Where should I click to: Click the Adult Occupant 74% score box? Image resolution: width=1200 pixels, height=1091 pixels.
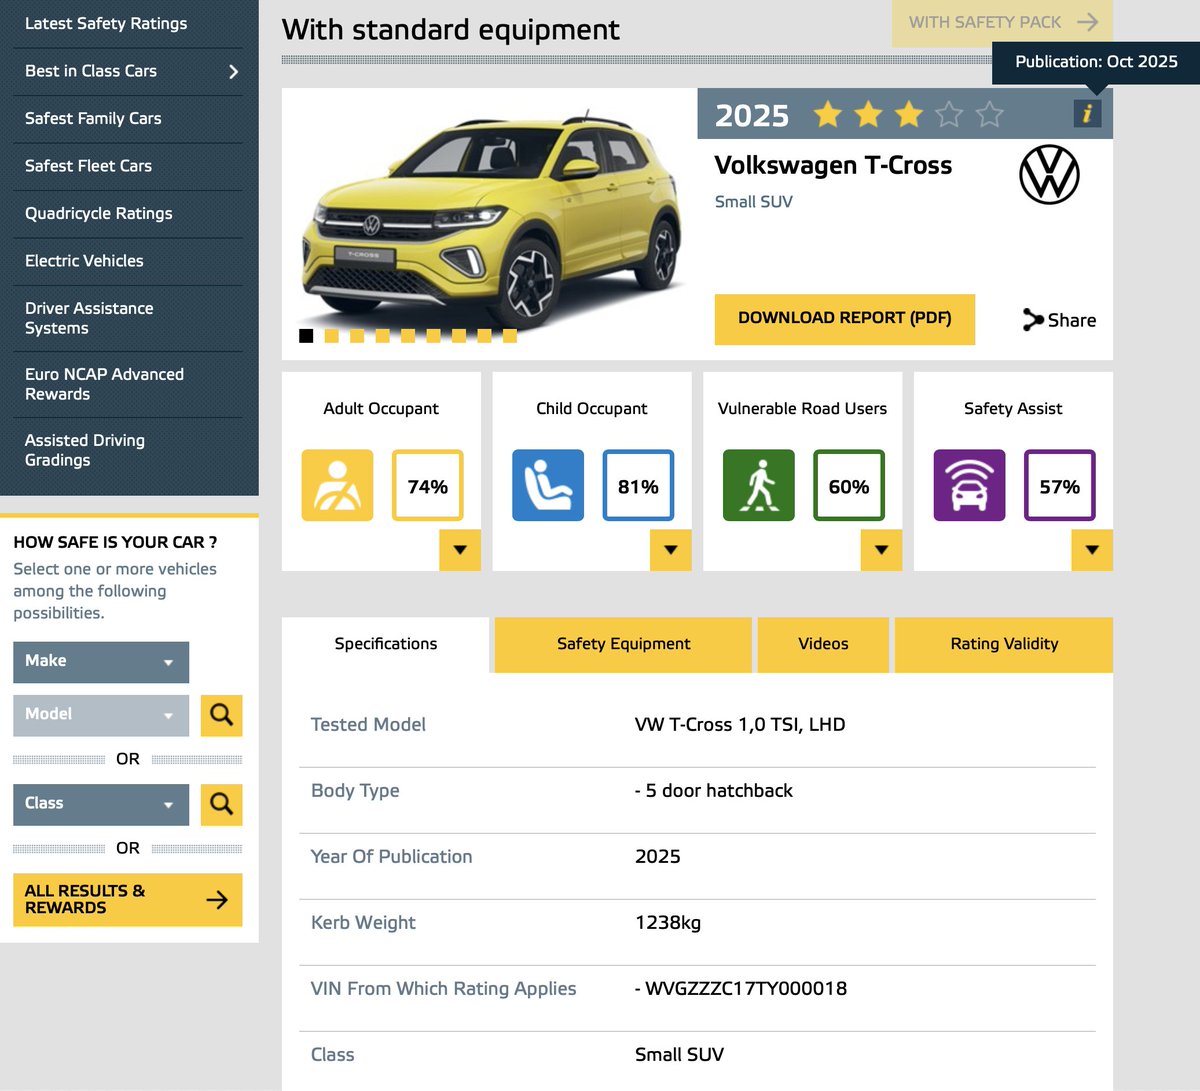[x=427, y=486]
